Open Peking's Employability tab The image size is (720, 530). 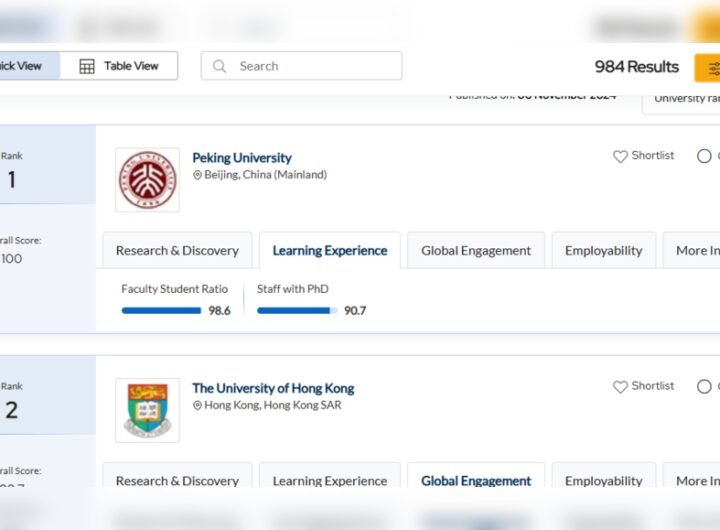(x=603, y=250)
